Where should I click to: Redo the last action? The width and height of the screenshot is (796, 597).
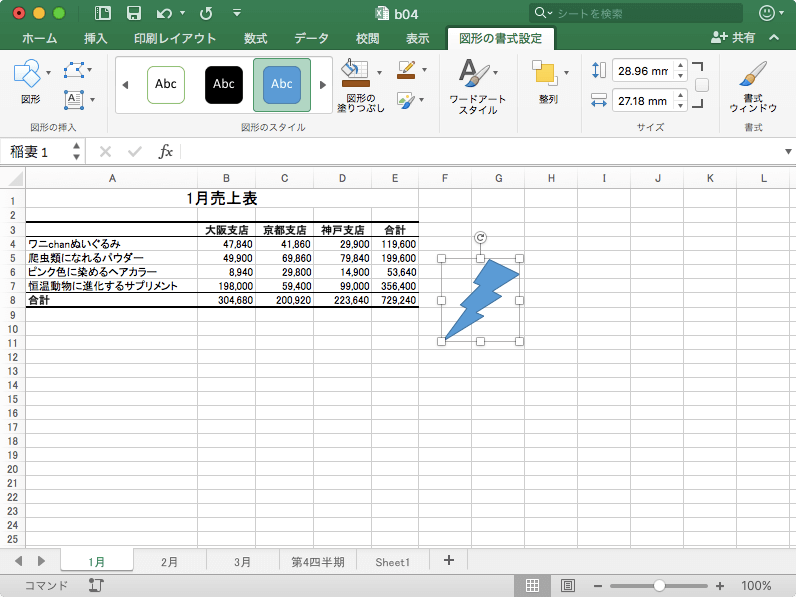pyautogui.click(x=206, y=13)
